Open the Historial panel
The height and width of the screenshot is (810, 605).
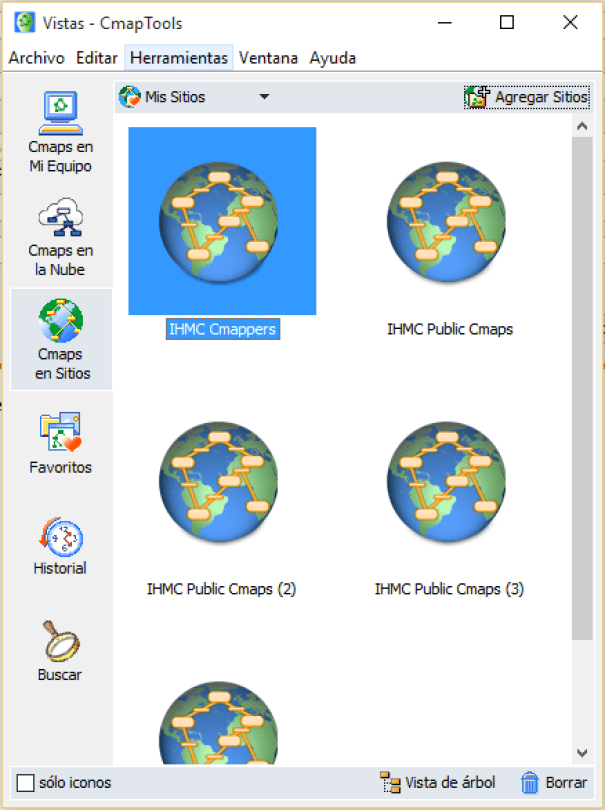pos(60,545)
